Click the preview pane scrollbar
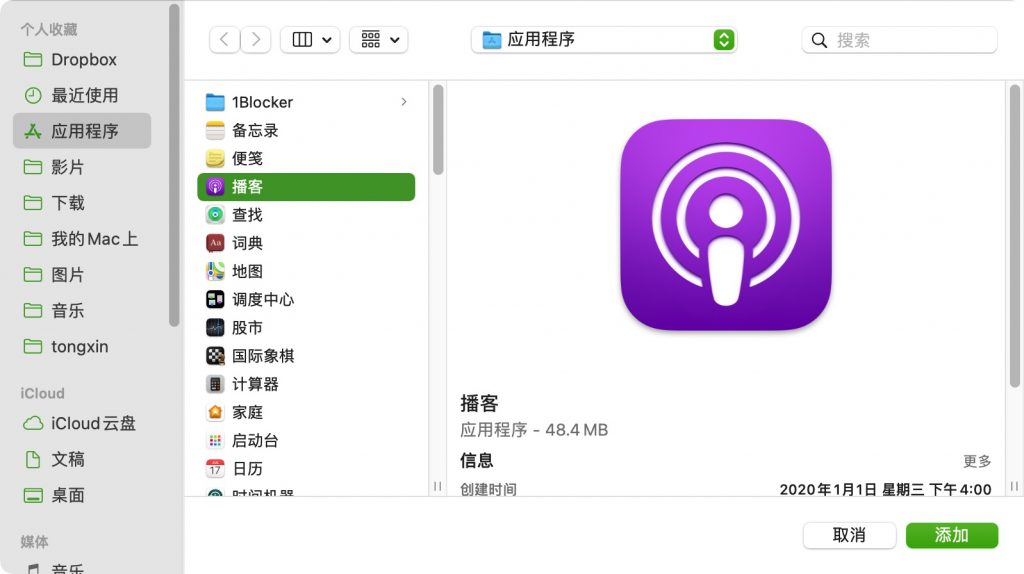This screenshot has width=1024, height=574. tap(1014, 235)
